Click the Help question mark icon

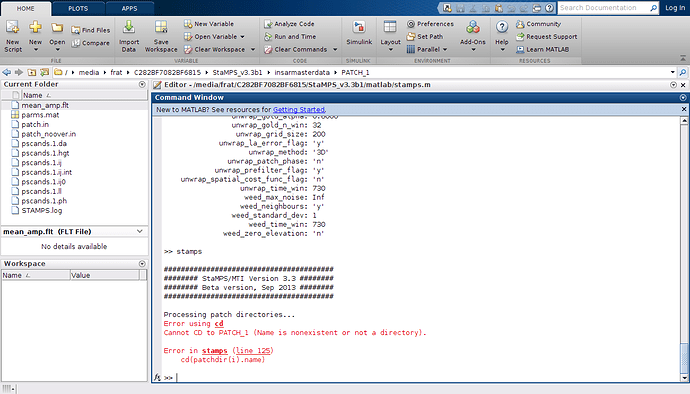[502, 27]
